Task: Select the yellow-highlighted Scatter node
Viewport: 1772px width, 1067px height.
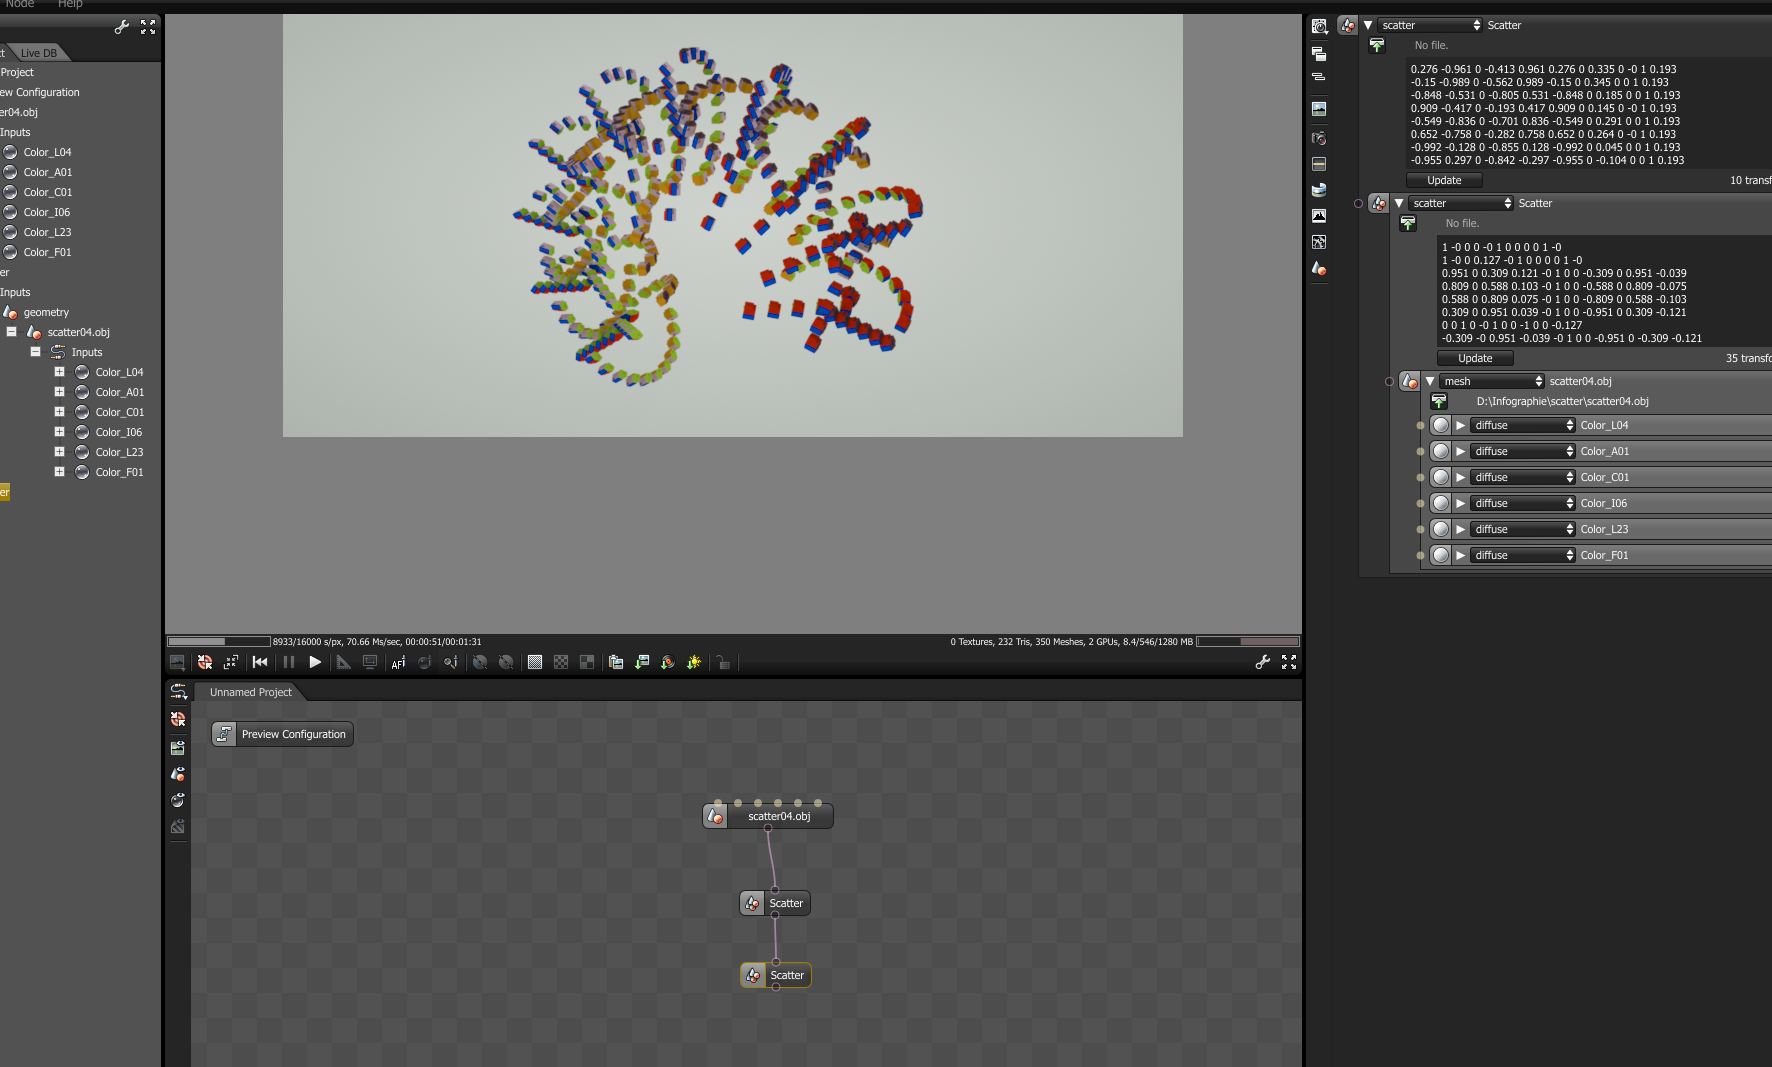Action: pyautogui.click(x=775, y=975)
